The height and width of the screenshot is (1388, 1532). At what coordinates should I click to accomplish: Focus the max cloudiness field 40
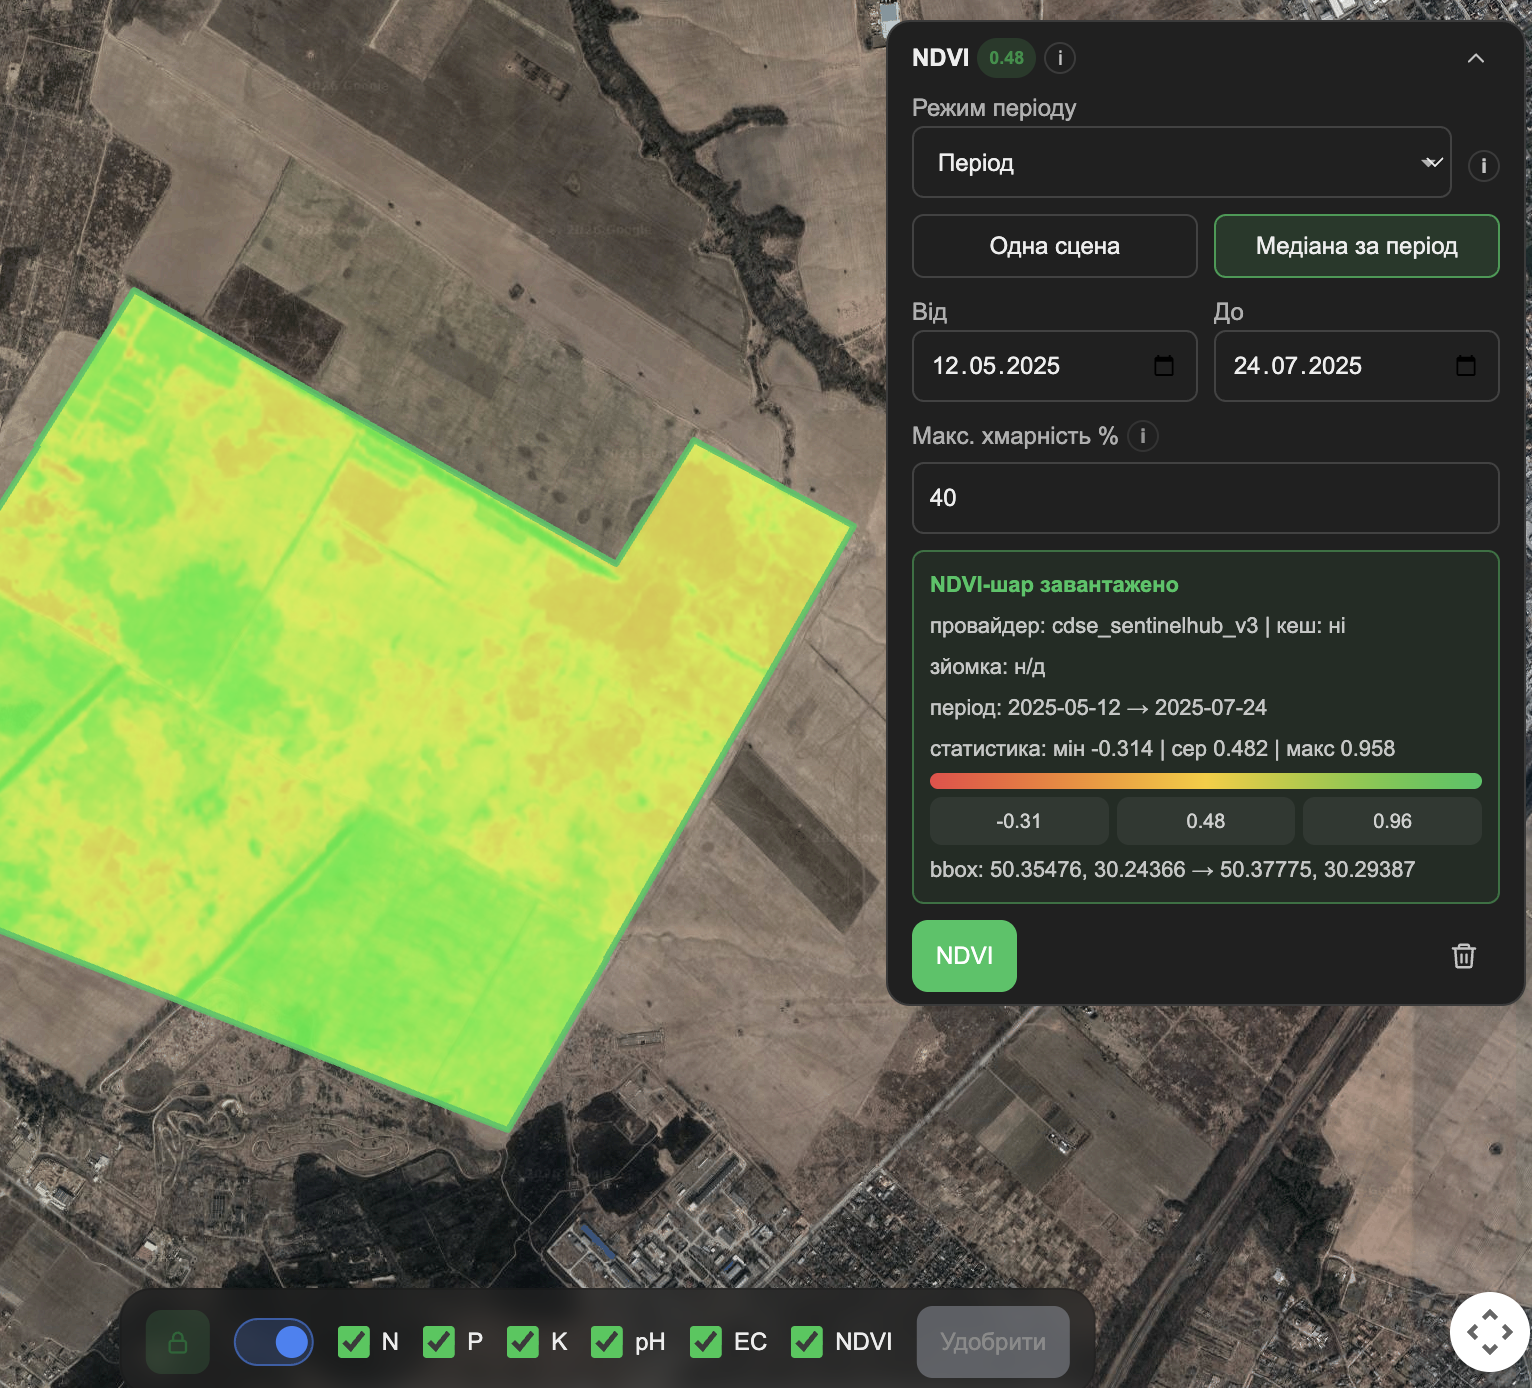[1205, 498]
